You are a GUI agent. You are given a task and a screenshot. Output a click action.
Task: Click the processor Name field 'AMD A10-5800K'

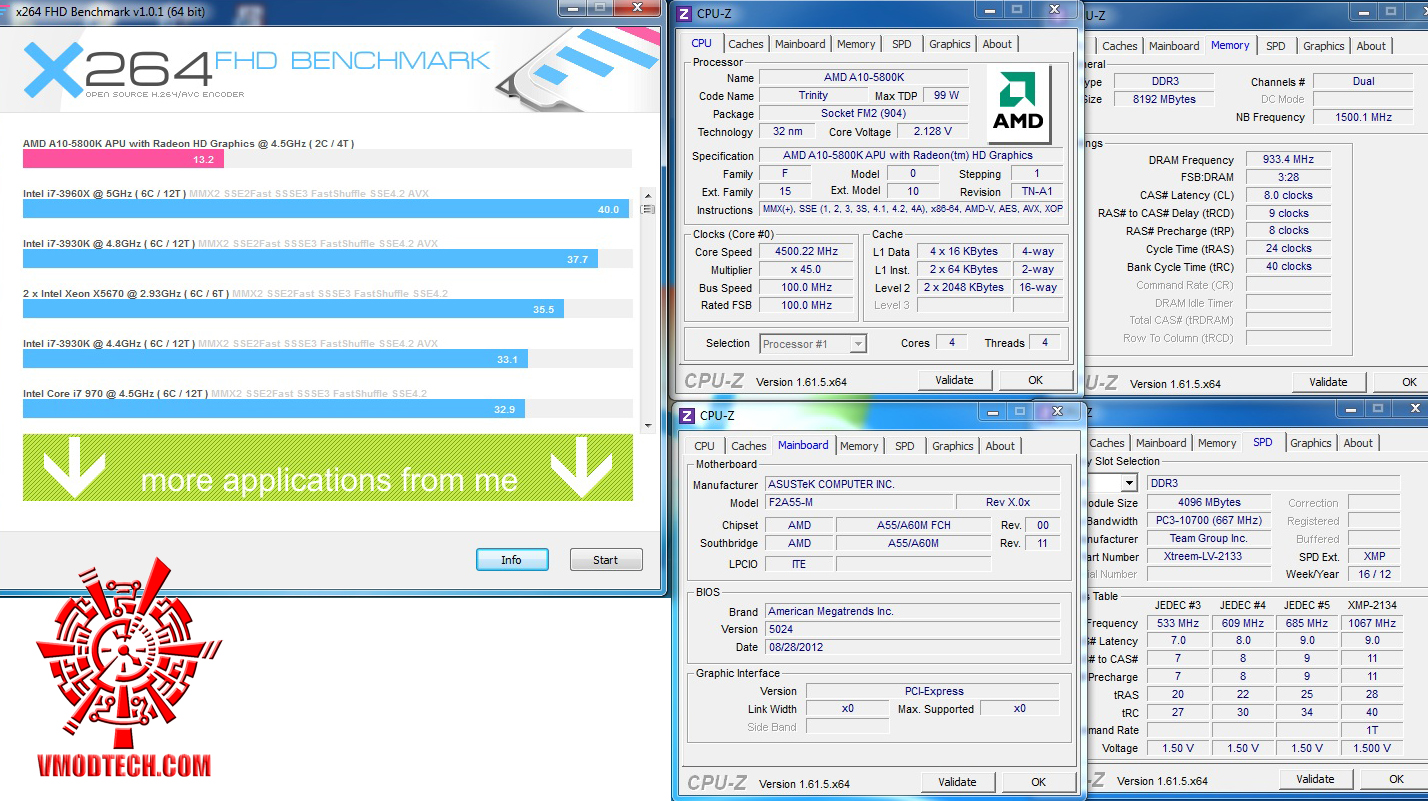pyautogui.click(x=863, y=78)
